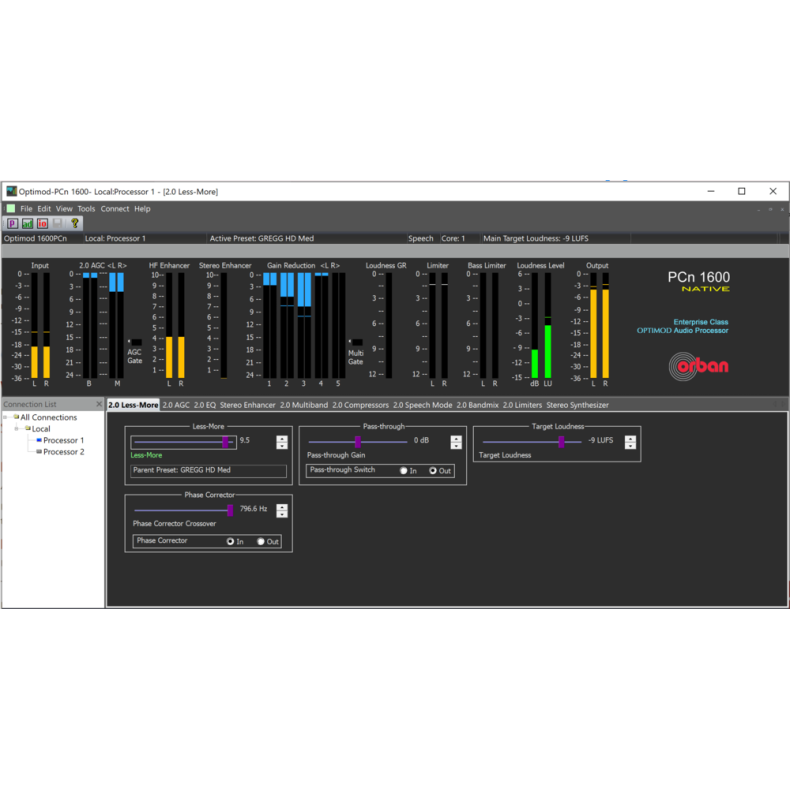Click the Local folder icon in connection tree
Viewport: 790px width, 790px height.
28,428
